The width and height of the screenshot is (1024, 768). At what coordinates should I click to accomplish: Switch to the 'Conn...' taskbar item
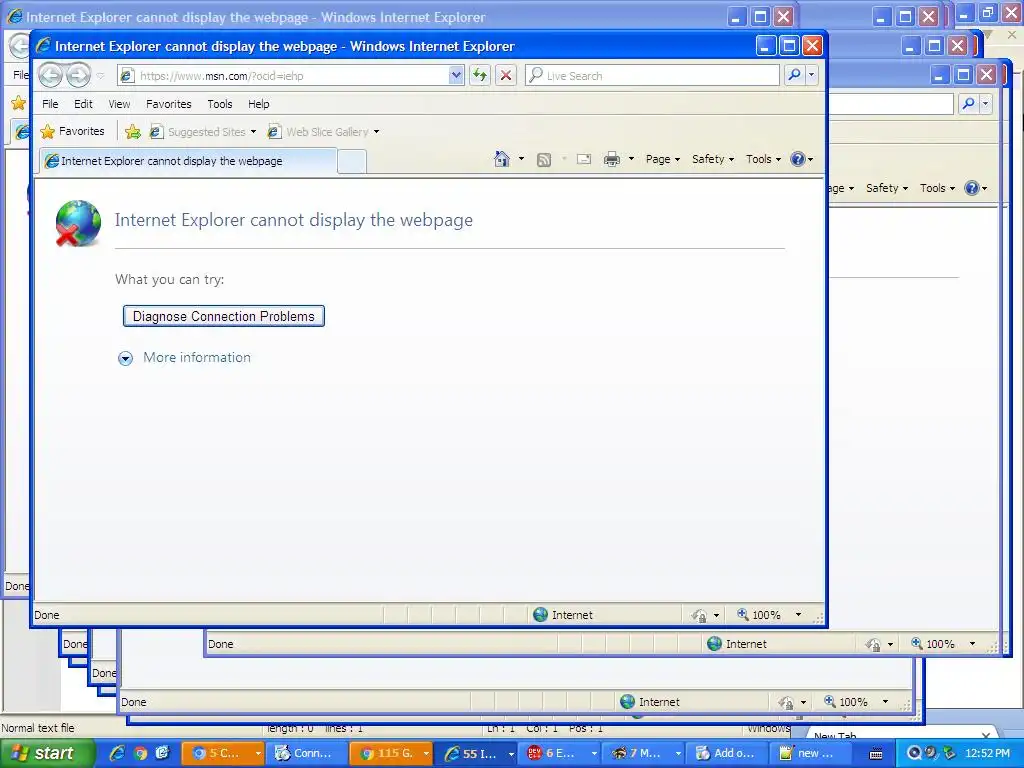pos(306,753)
